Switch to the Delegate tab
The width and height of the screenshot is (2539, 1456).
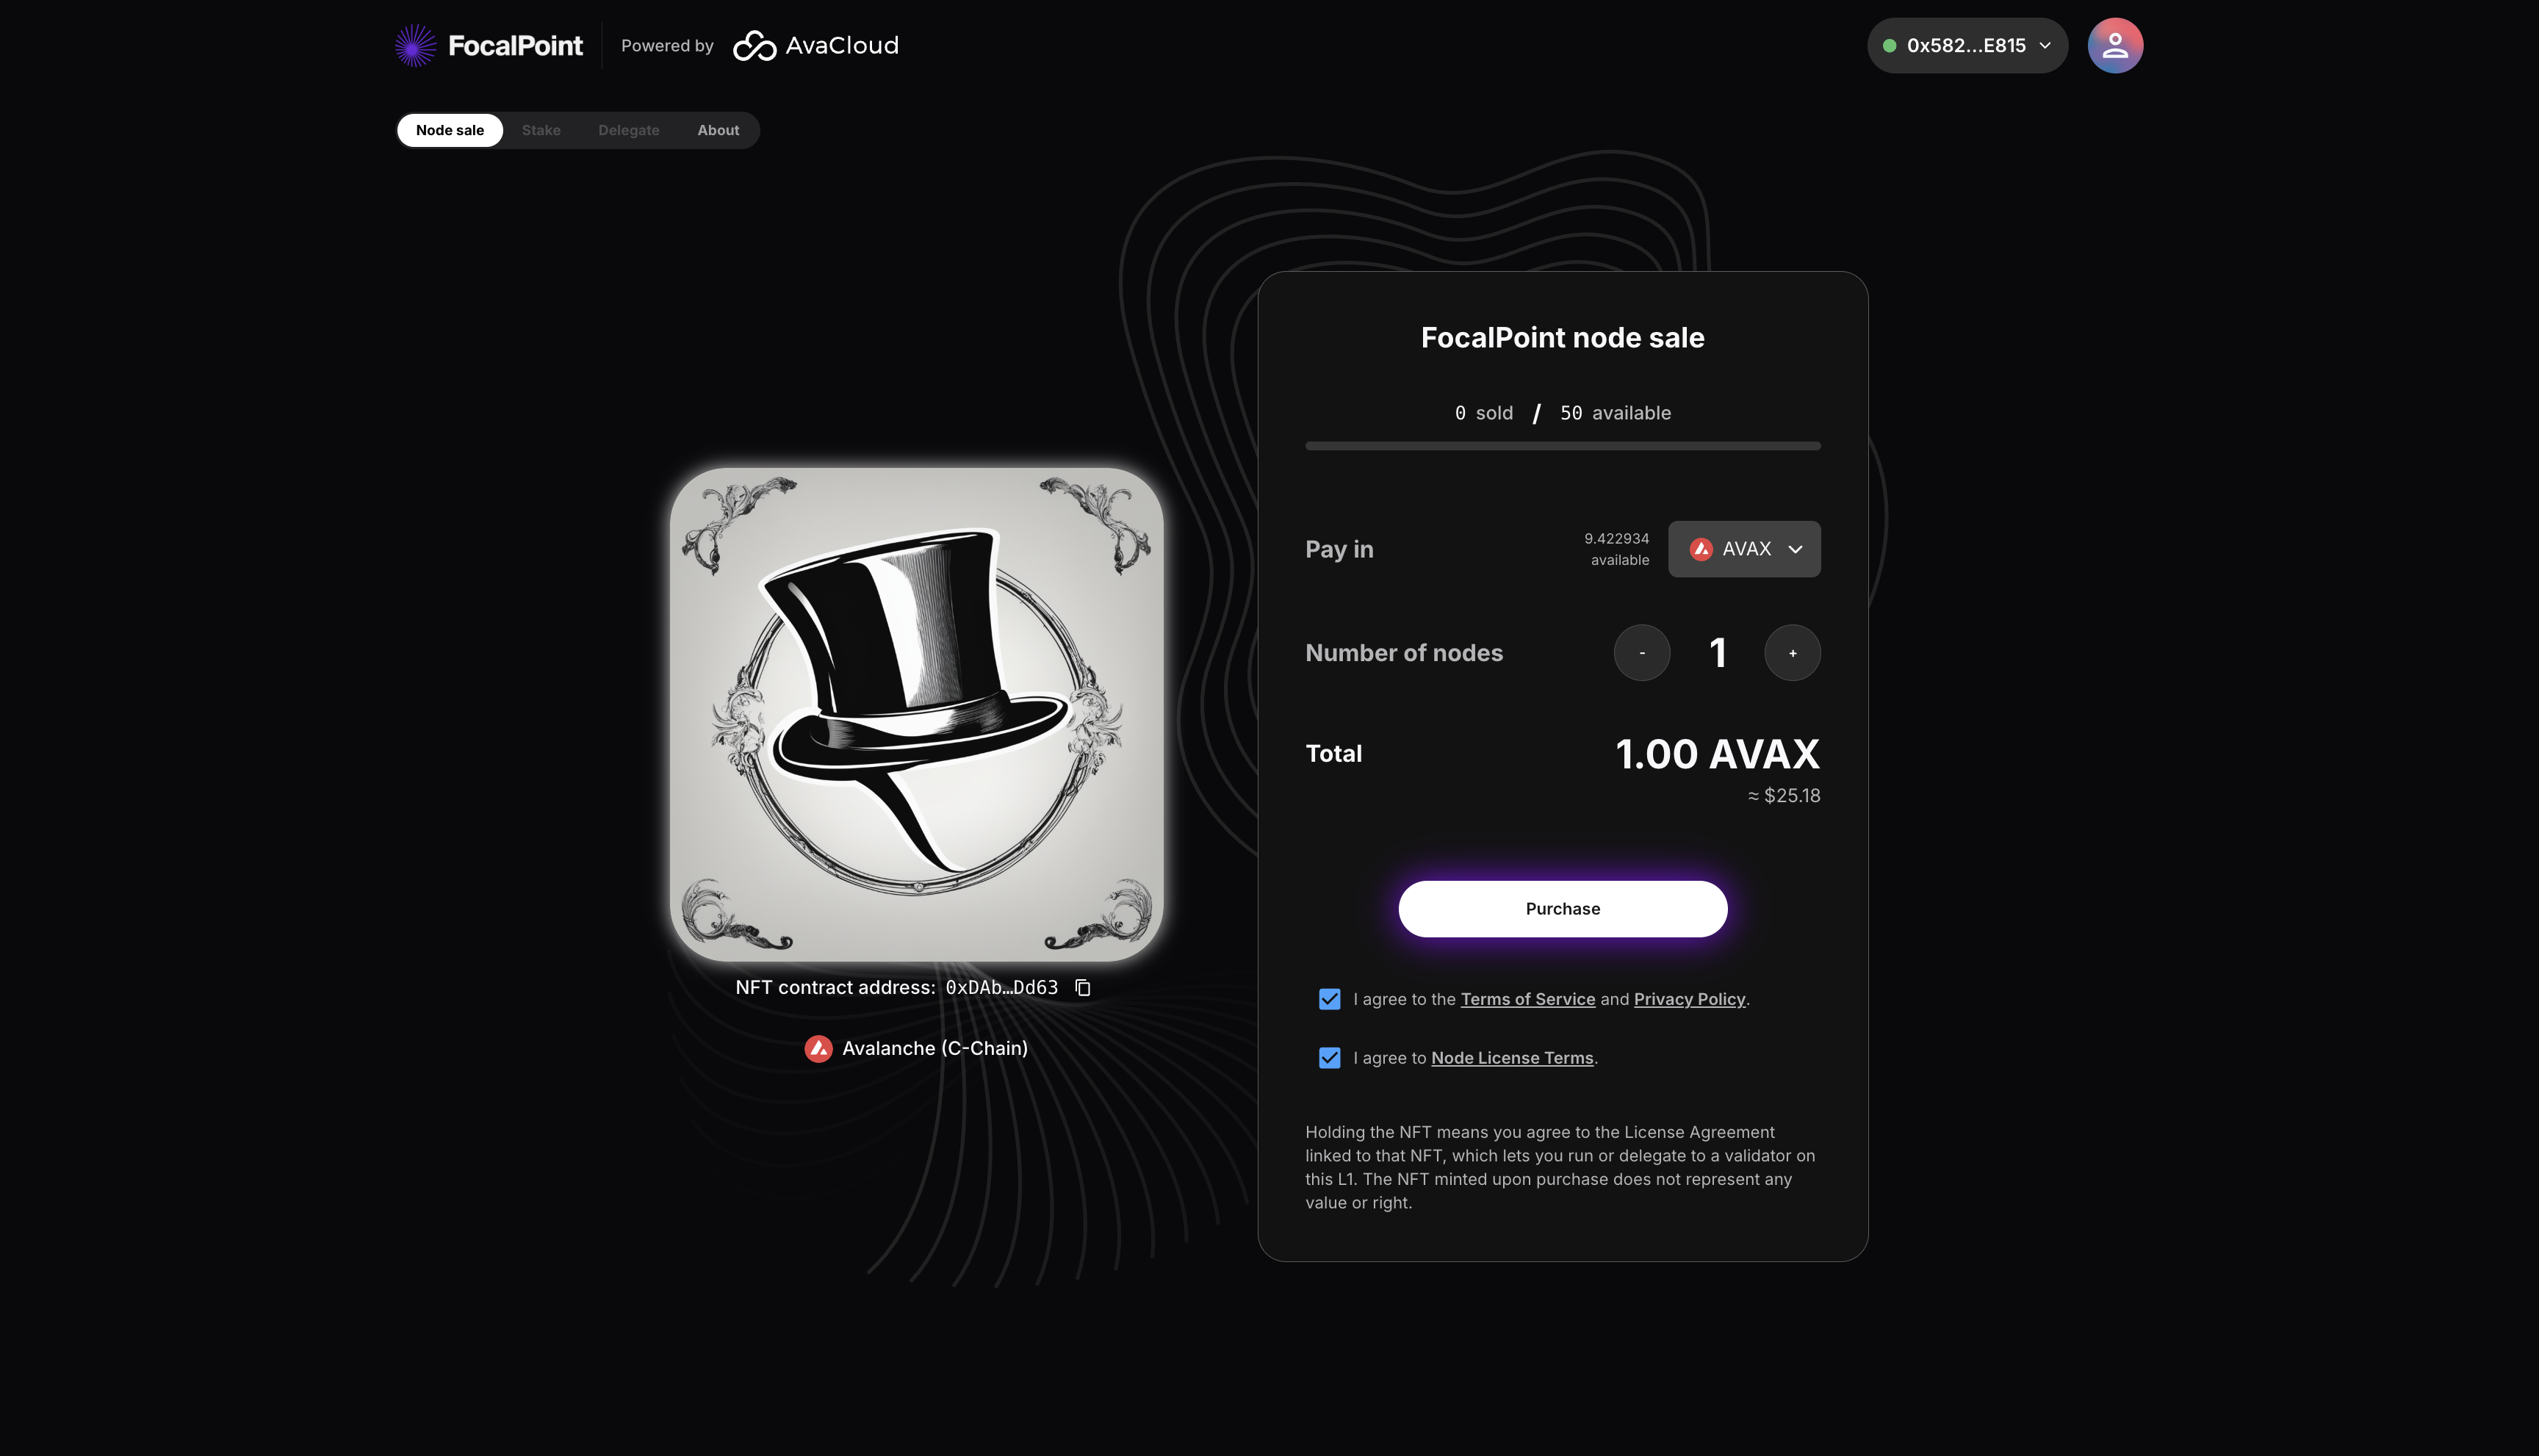[x=628, y=130]
